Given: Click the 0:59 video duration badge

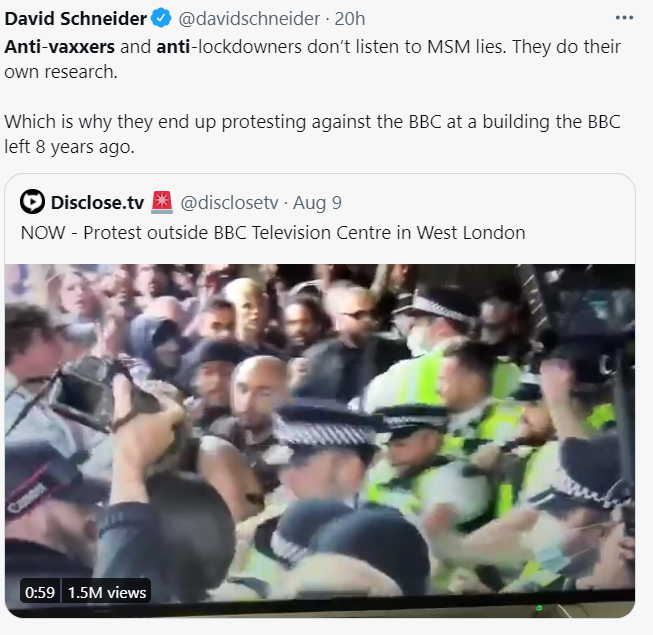Looking at the screenshot, I should pos(40,591).
